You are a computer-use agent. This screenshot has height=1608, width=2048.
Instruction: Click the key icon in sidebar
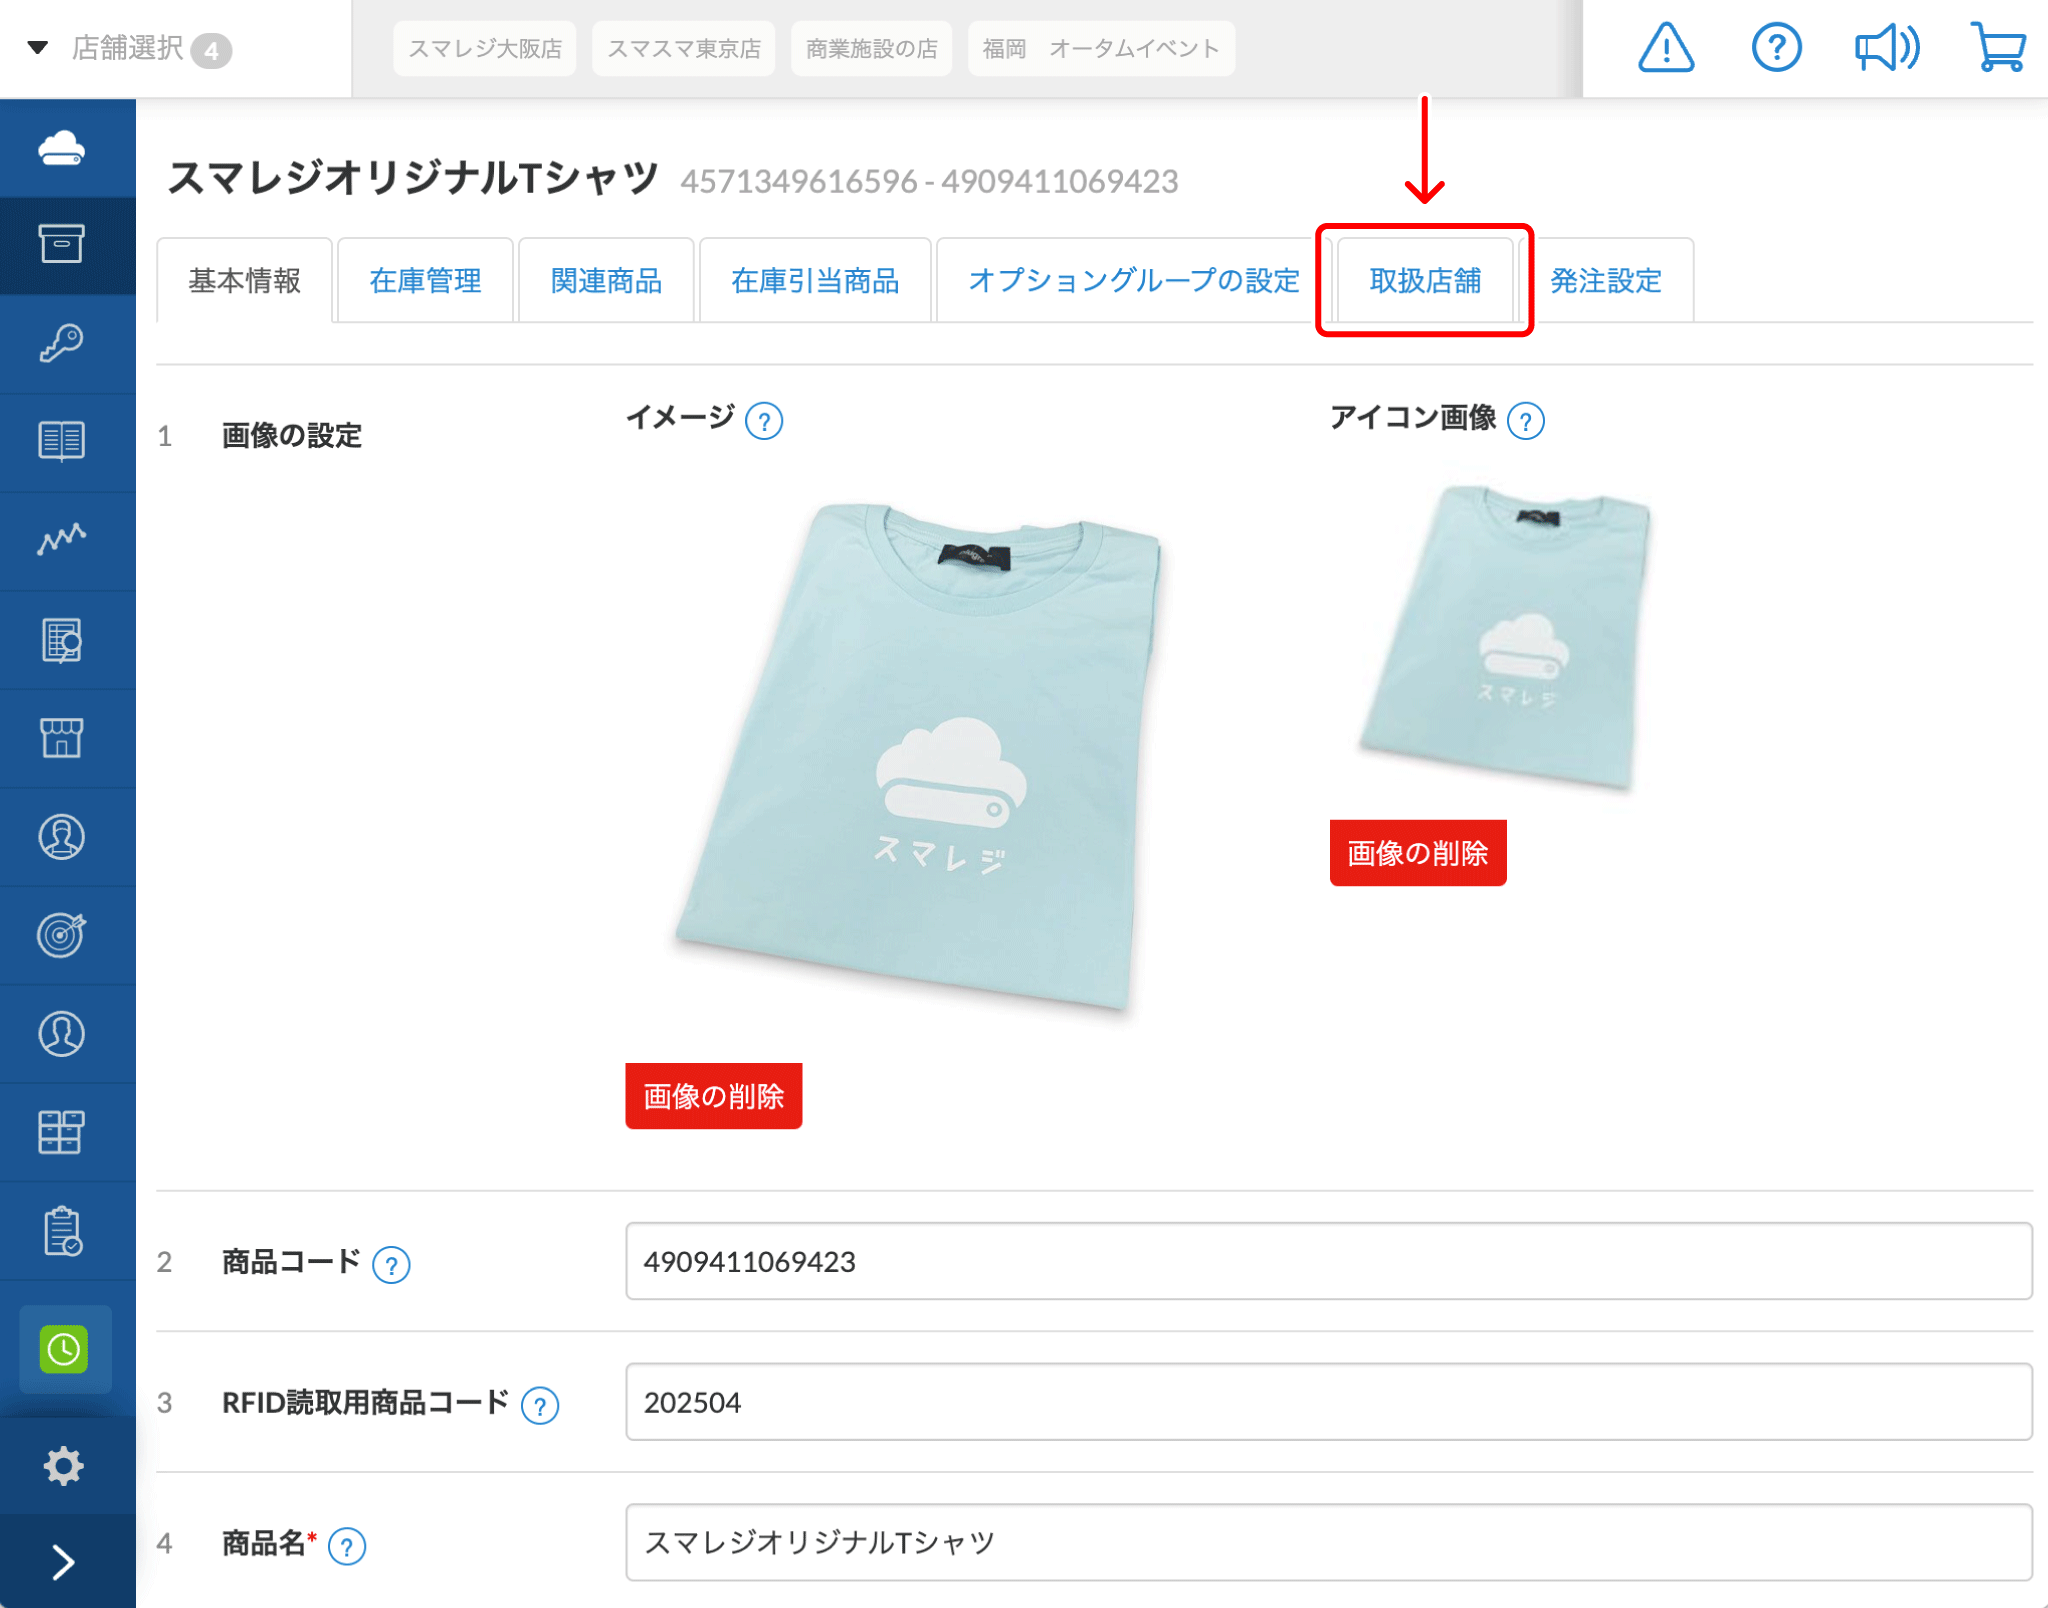61,343
